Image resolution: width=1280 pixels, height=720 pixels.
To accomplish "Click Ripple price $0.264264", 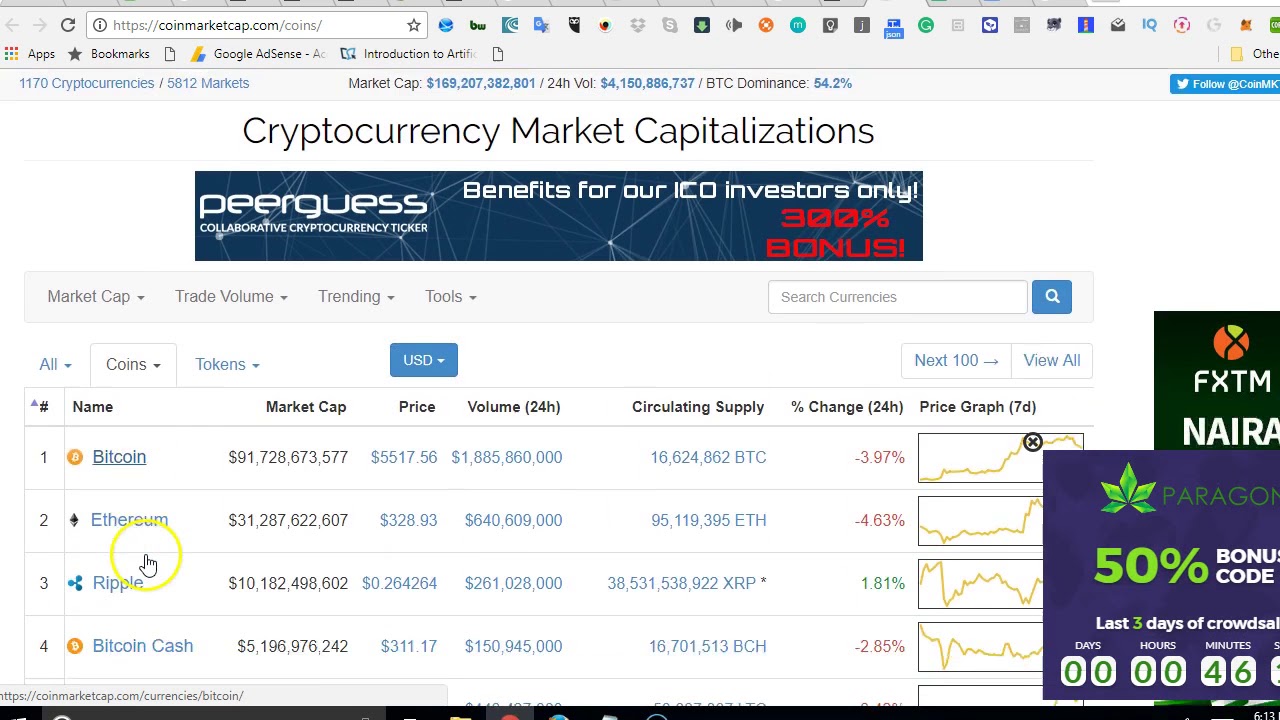I will pos(399,583).
